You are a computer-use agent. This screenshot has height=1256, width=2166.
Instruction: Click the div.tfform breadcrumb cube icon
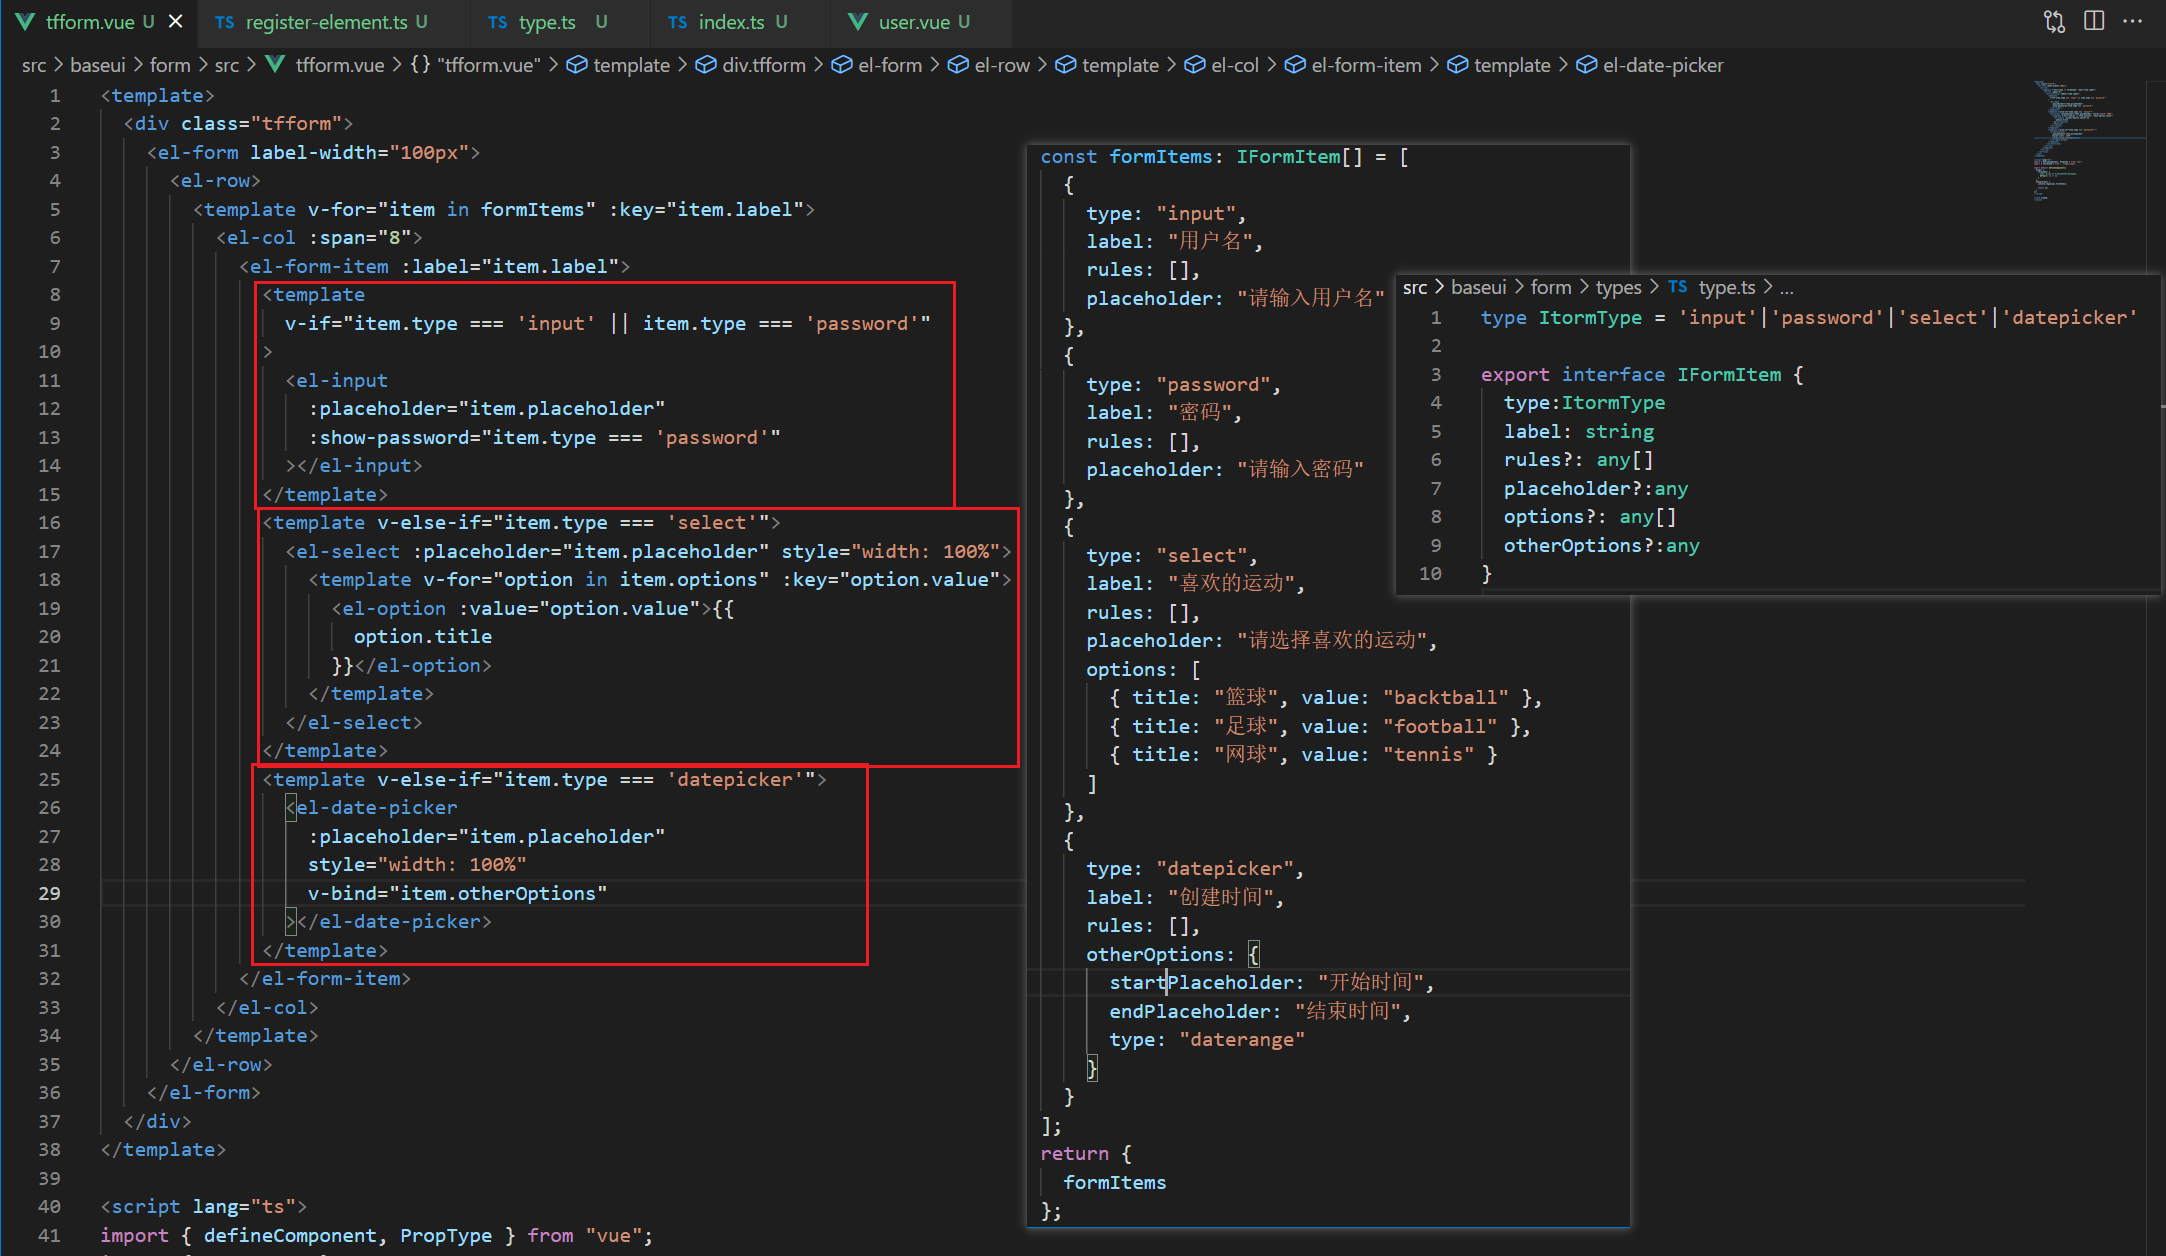pos(706,65)
